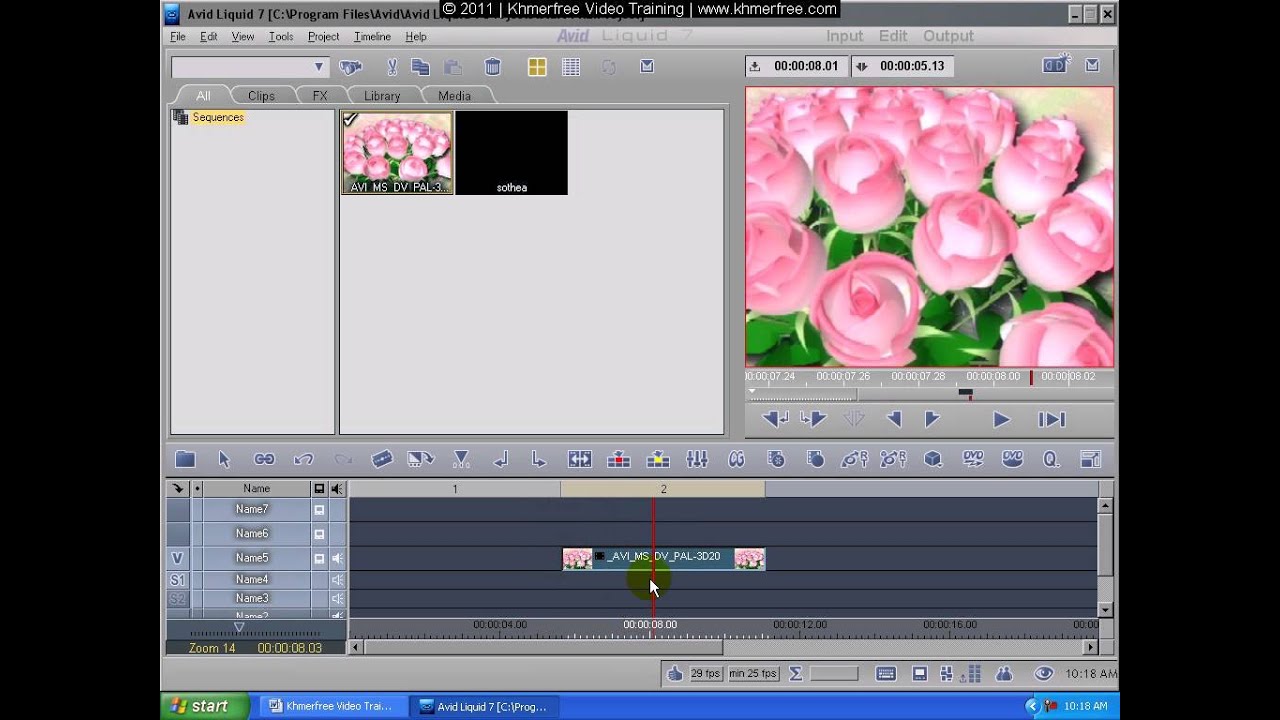Click the eye icon in status bar
The image size is (1280, 720).
coord(1043,674)
